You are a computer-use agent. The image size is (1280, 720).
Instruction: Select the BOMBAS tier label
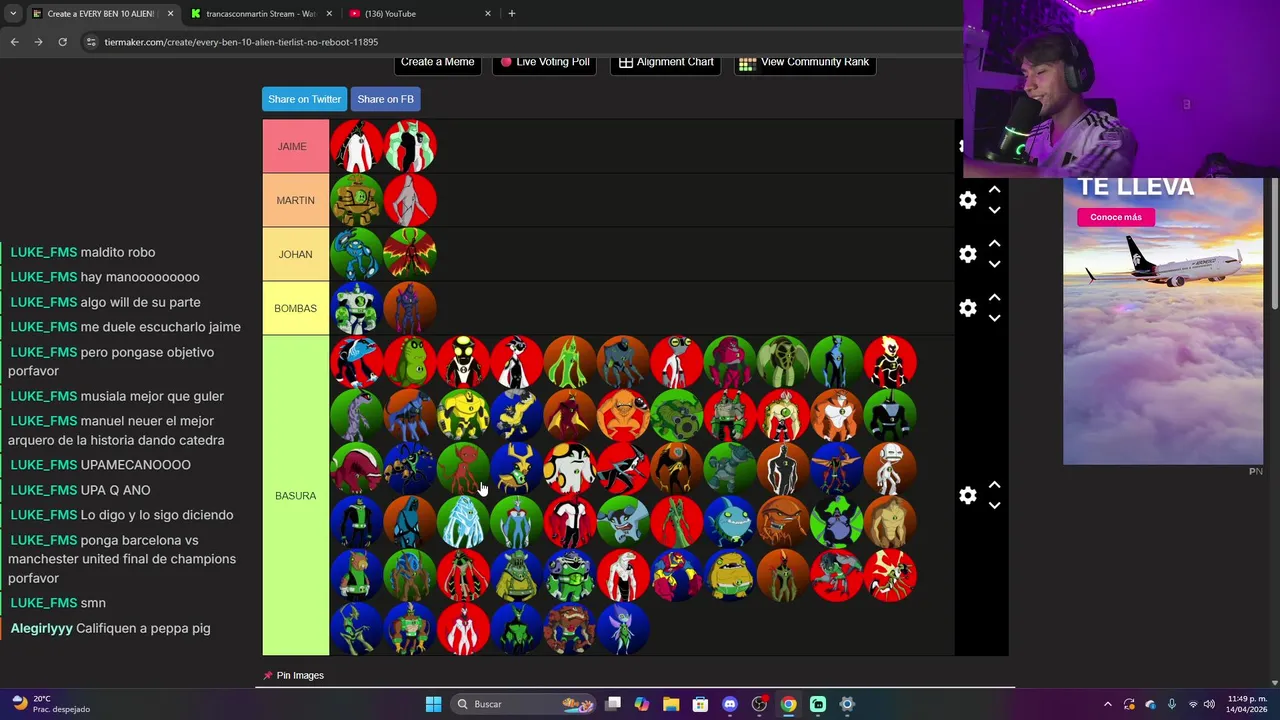295,308
